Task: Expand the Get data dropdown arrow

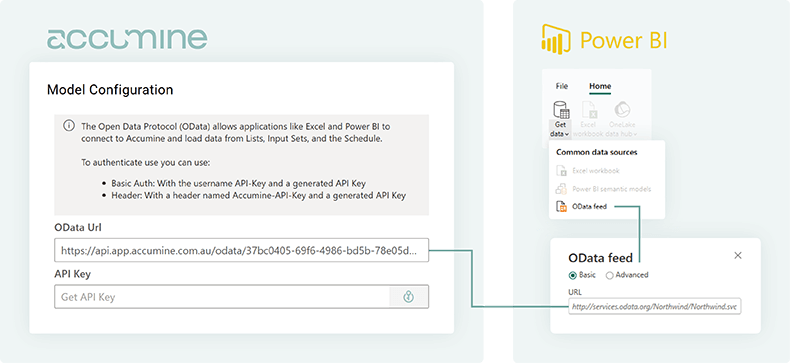Action: click(567, 134)
